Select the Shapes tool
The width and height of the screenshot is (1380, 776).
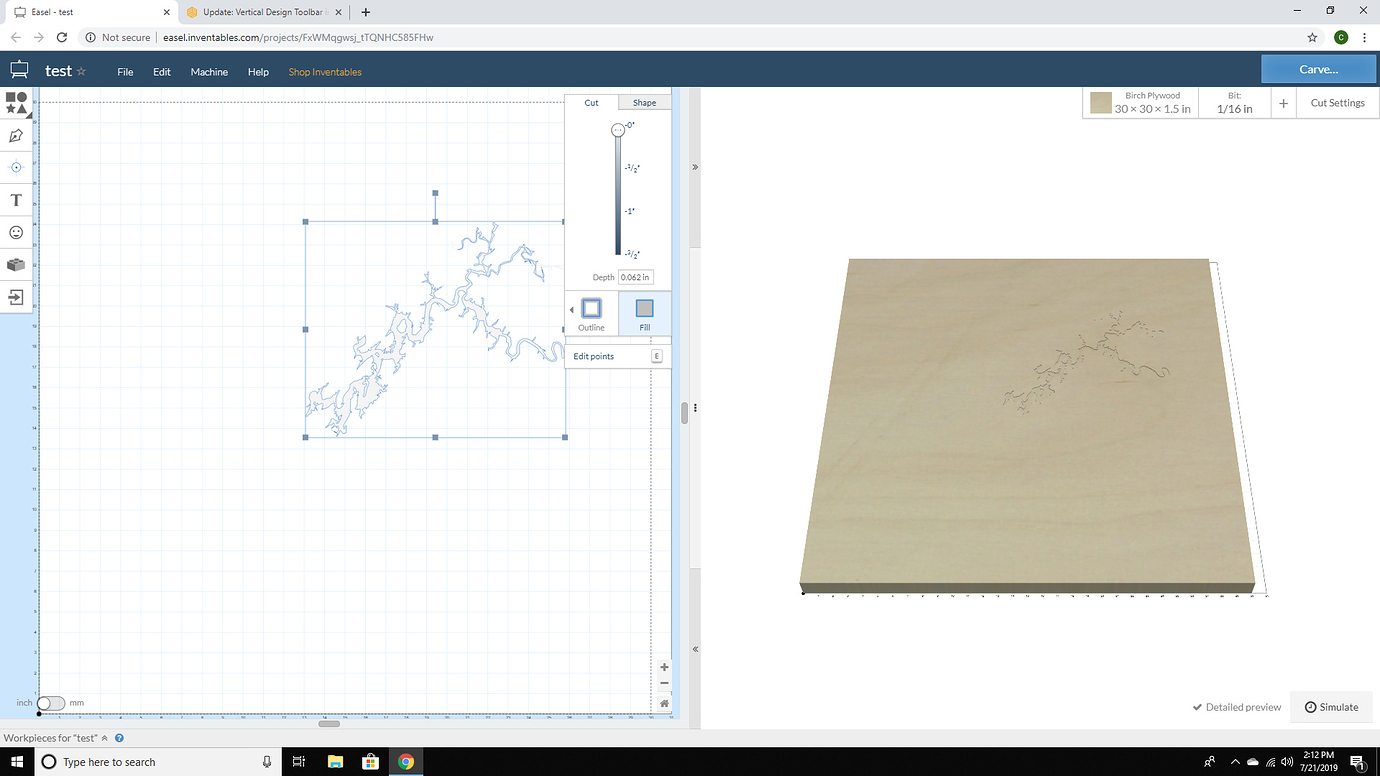coord(16,100)
